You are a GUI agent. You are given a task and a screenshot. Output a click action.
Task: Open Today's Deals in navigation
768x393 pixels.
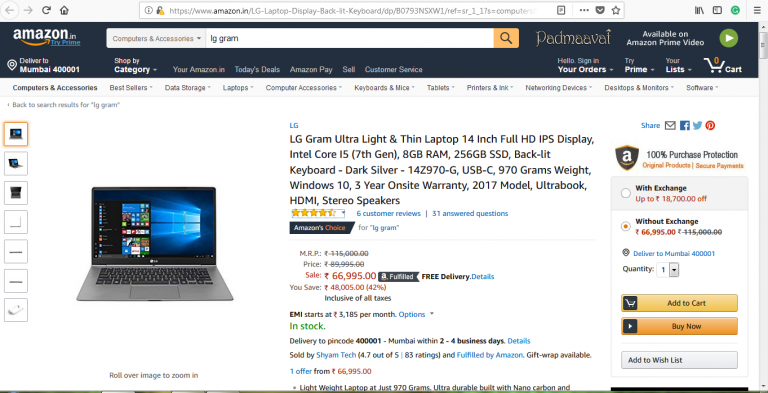click(x=257, y=70)
